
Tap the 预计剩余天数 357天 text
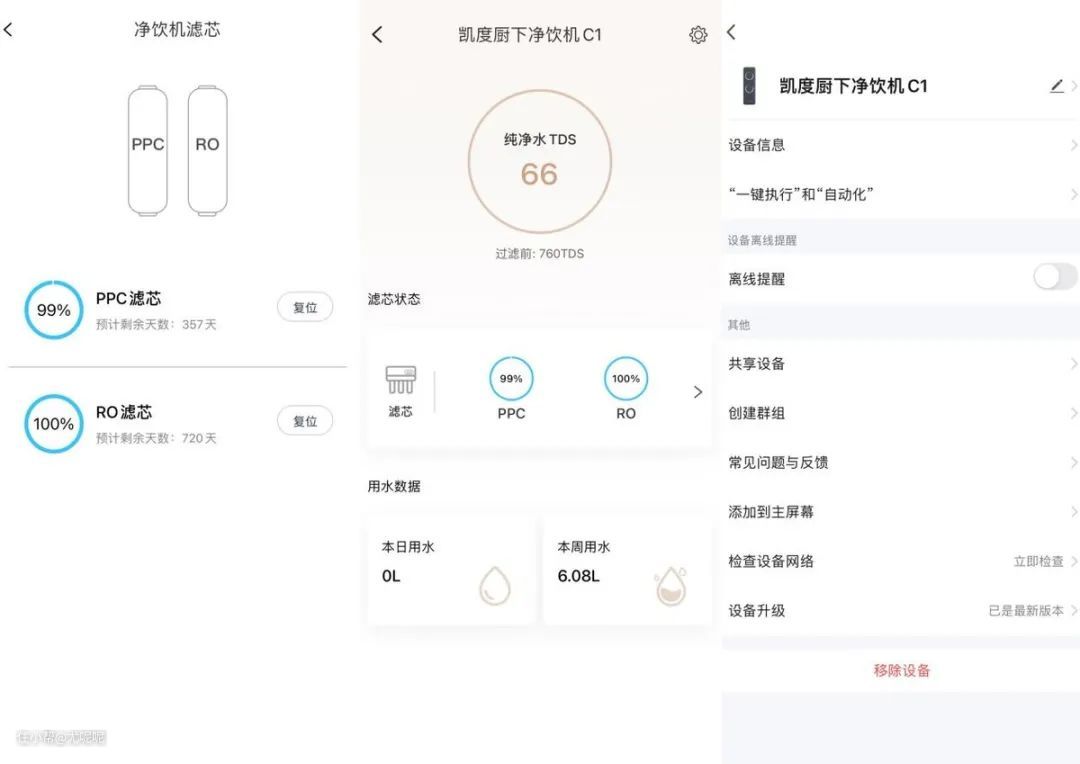[x=156, y=324]
